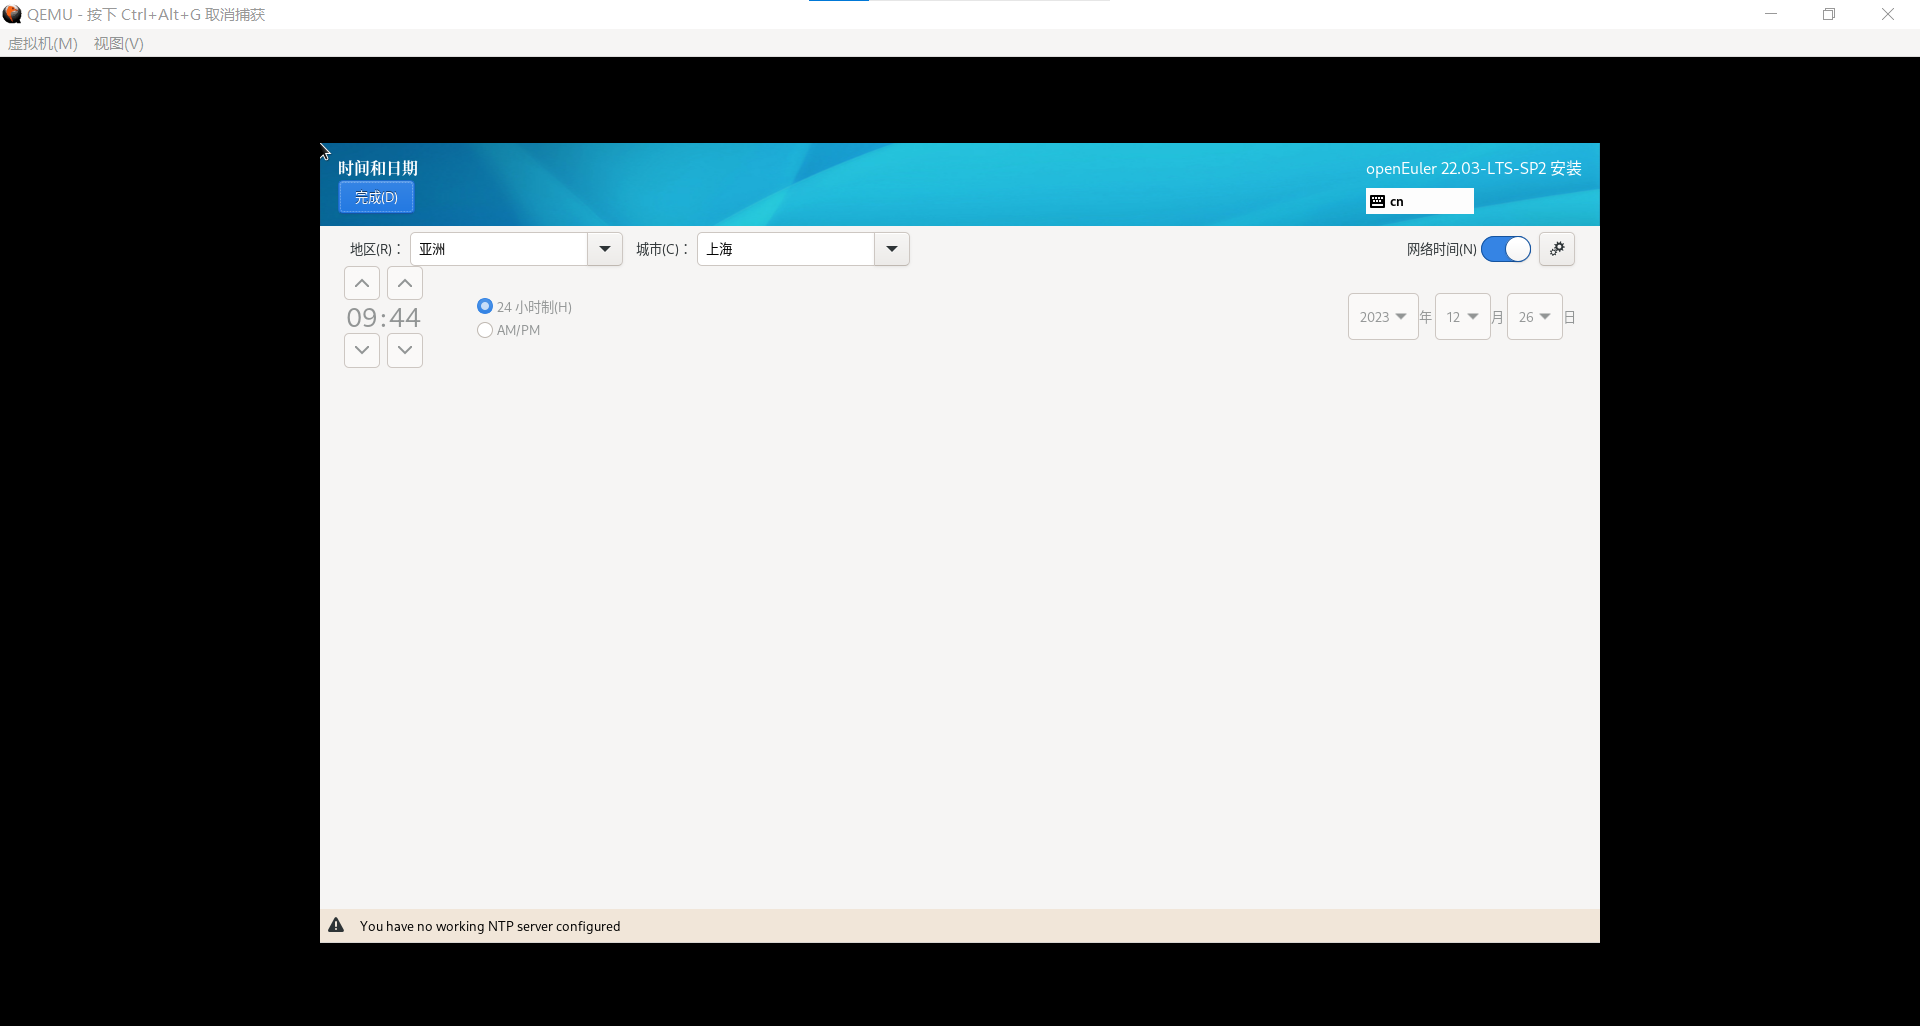1920x1026 pixels.
Task: Open the day dropdown showing 26
Action: pos(1534,317)
